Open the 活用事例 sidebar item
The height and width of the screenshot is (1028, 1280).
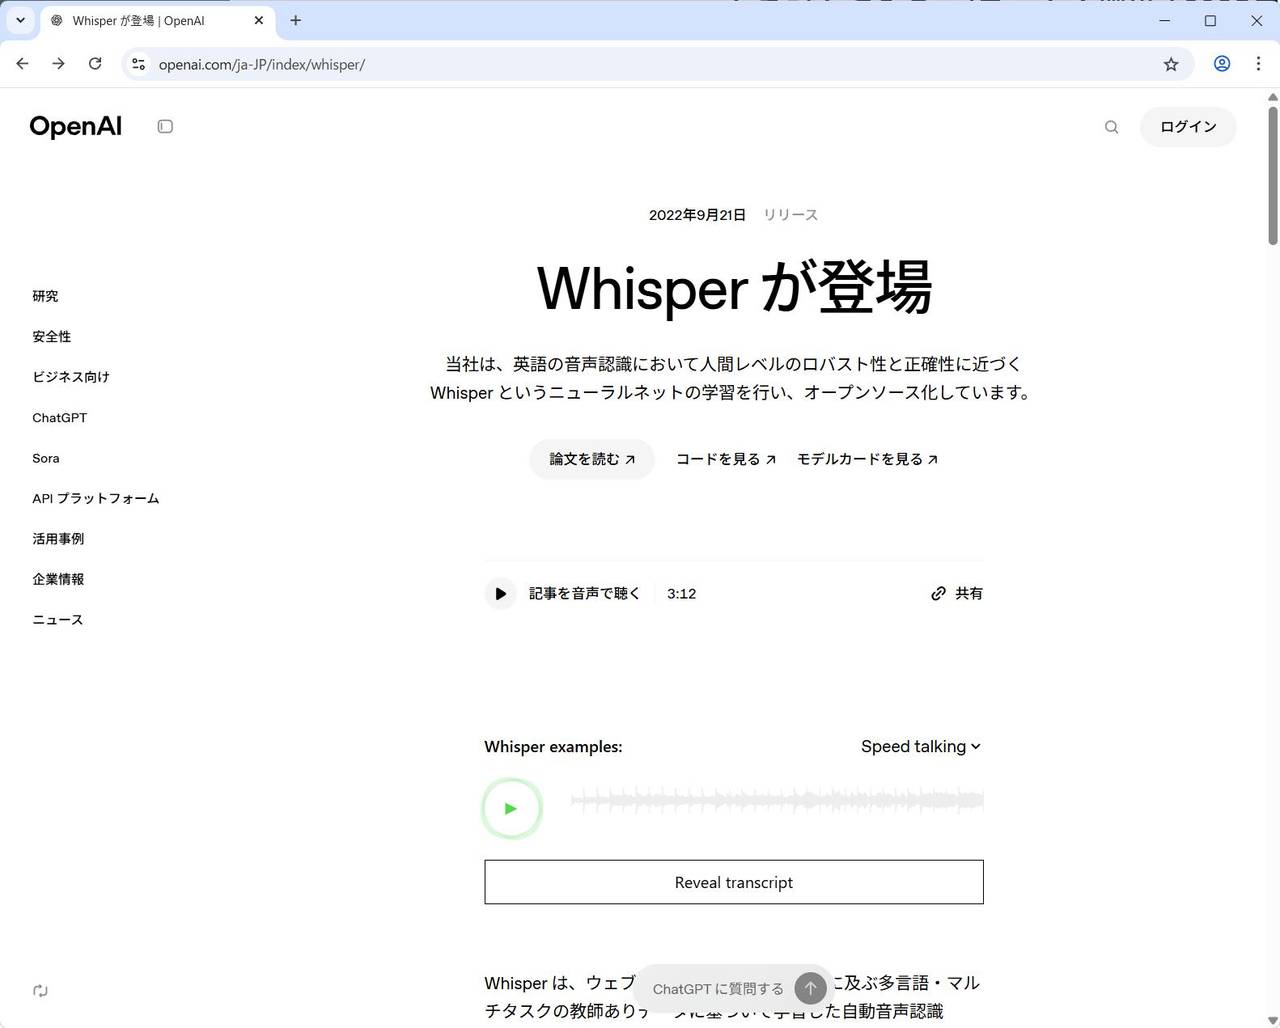point(58,539)
